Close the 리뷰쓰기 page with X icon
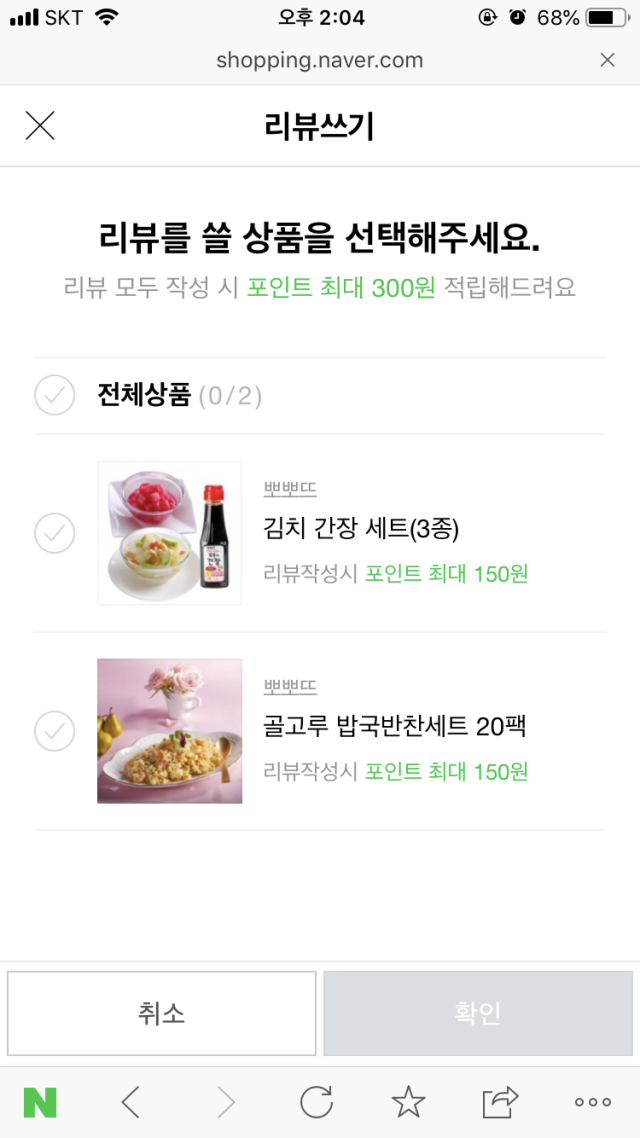Viewport: 640px width, 1138px height. coord(40,126)
